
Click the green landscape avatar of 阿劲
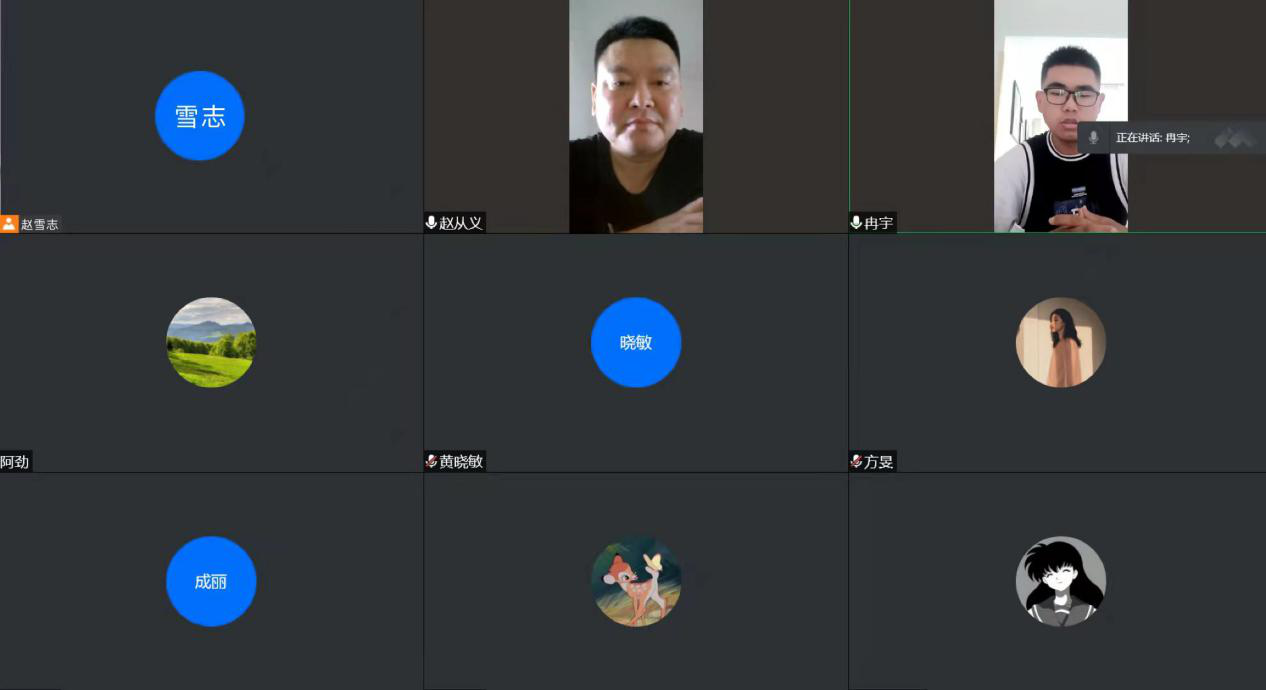(211, 342)
